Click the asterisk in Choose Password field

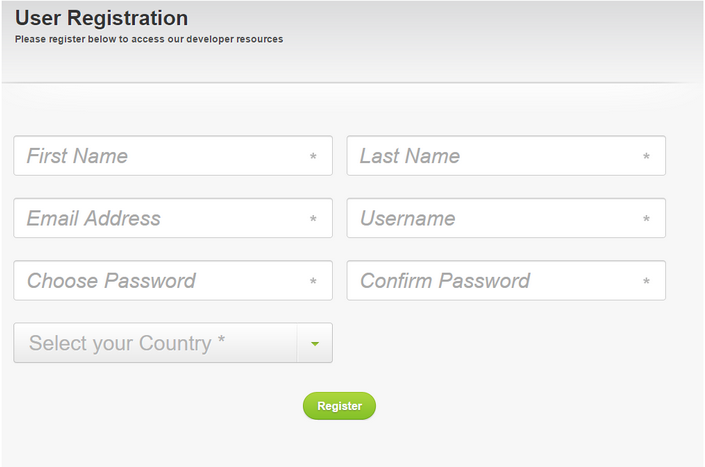[x=313, y=281]
